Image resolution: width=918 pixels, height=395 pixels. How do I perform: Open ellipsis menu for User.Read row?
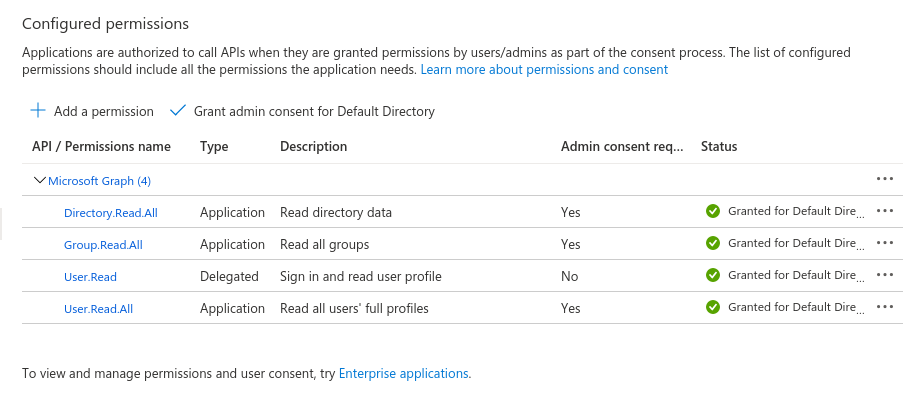pos(885,275)
